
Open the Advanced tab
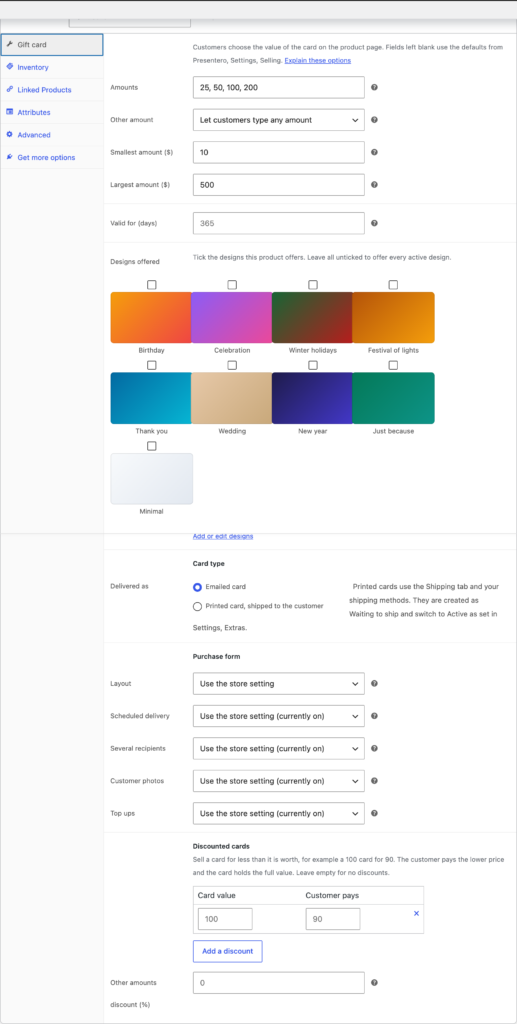click(x=52, y=135)
